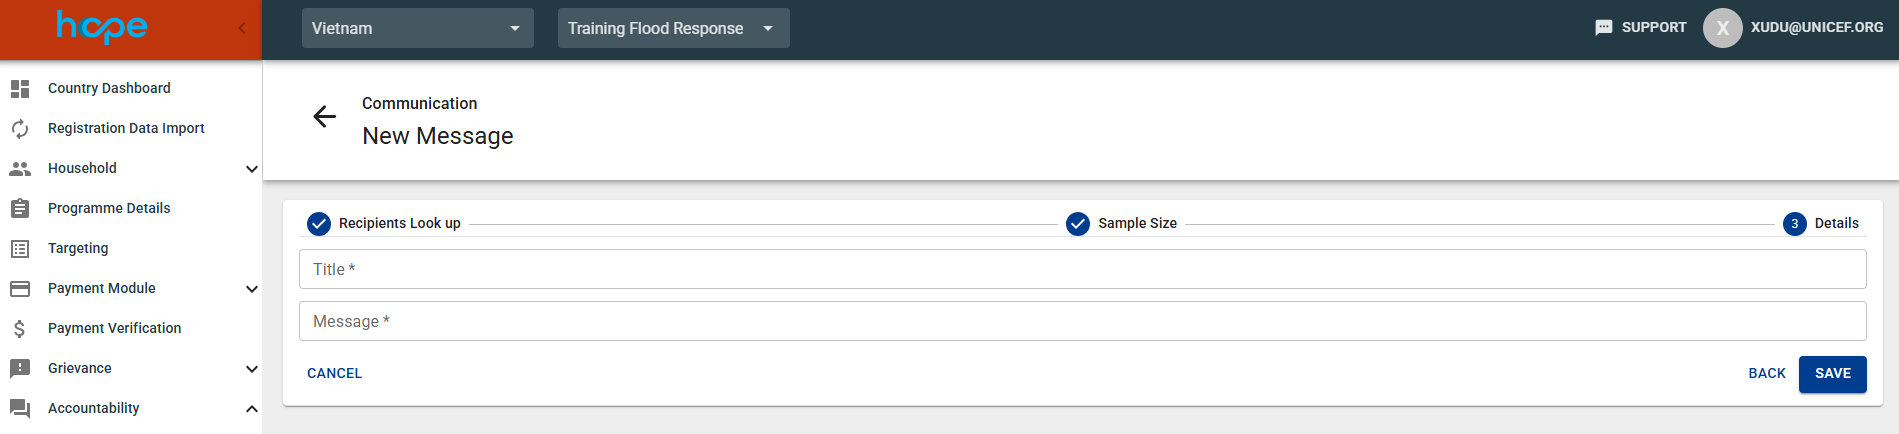Go to the Recipients Look up step

coord(384,223)
